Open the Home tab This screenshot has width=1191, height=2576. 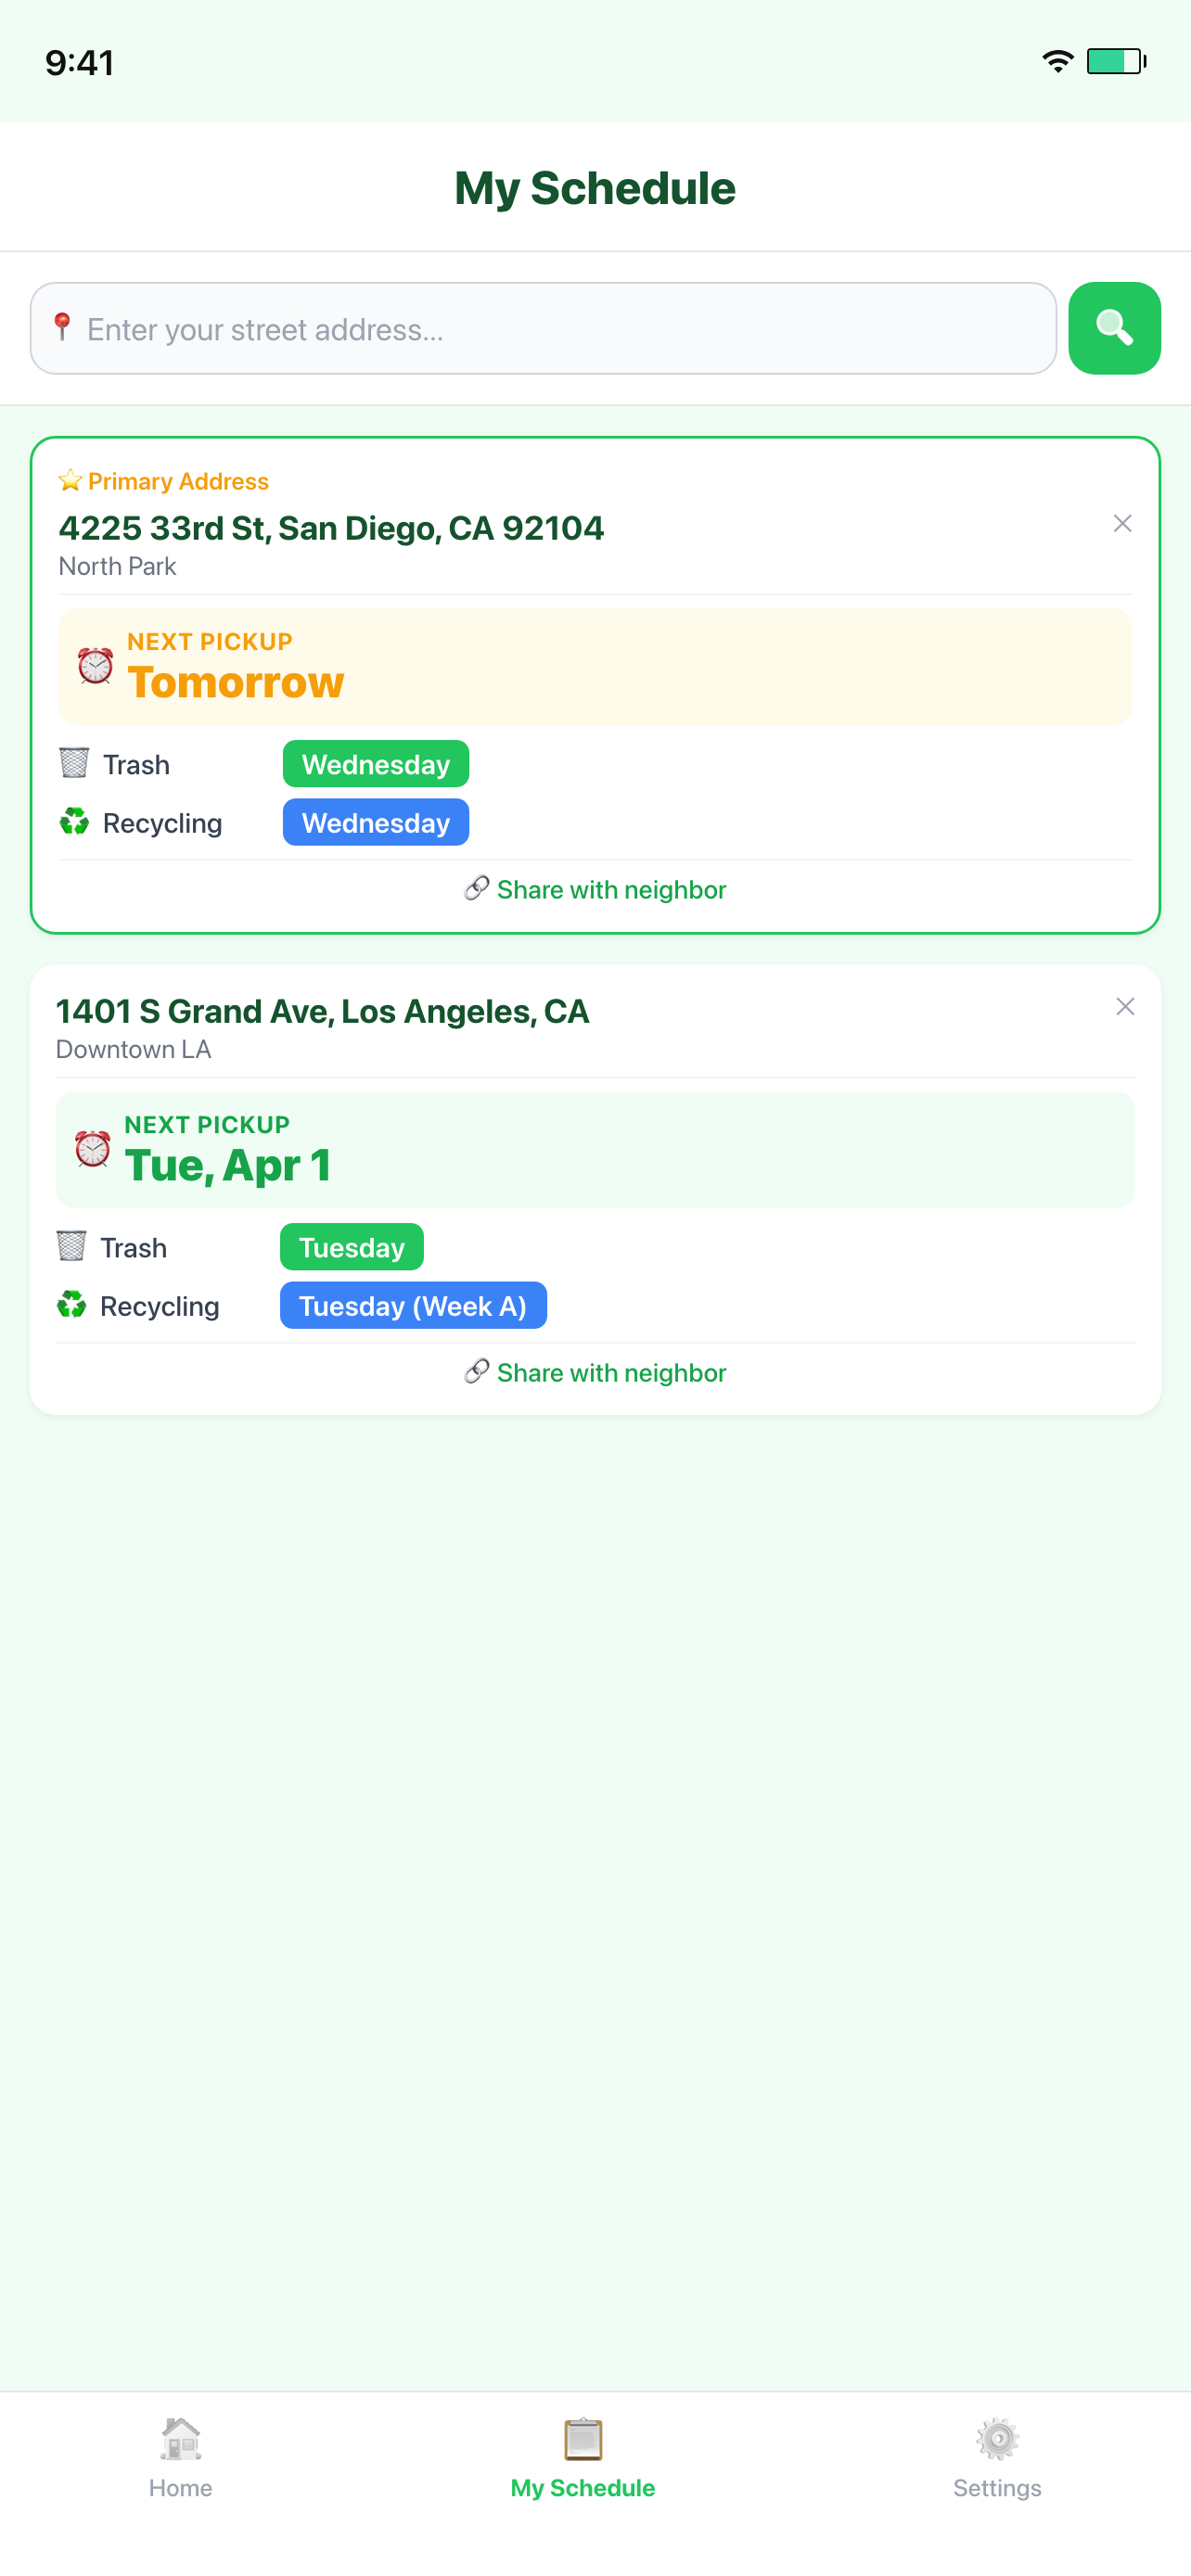pyautogui.click(x=180, y=2458)
